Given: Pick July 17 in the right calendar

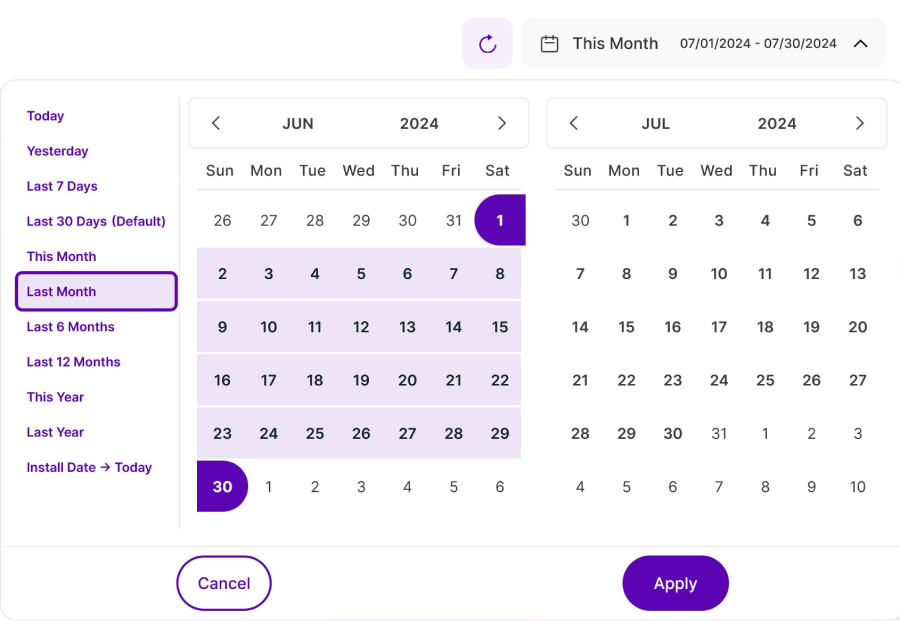Looking at the screenshot, I should point(719,327).
